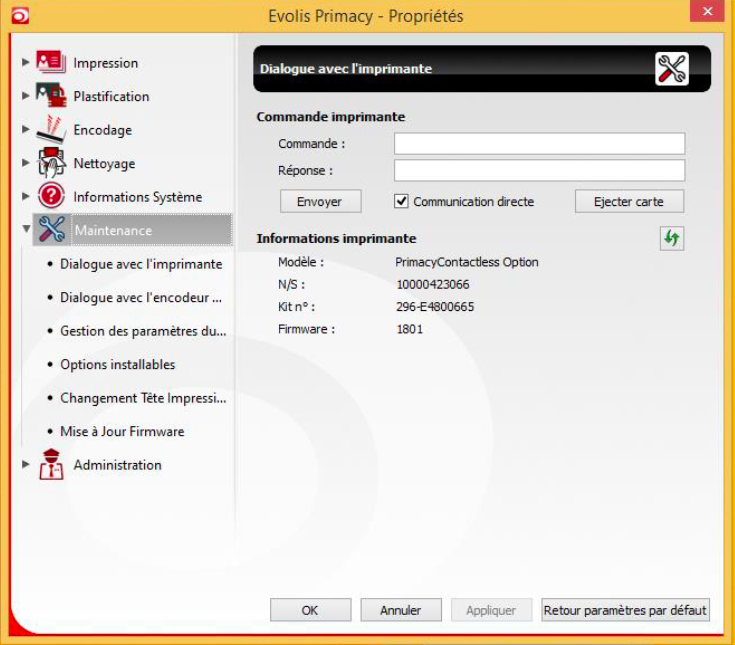Confirm with the OK button
The image size is (735, 645).
pyautogui.click(x=310, y=610)
